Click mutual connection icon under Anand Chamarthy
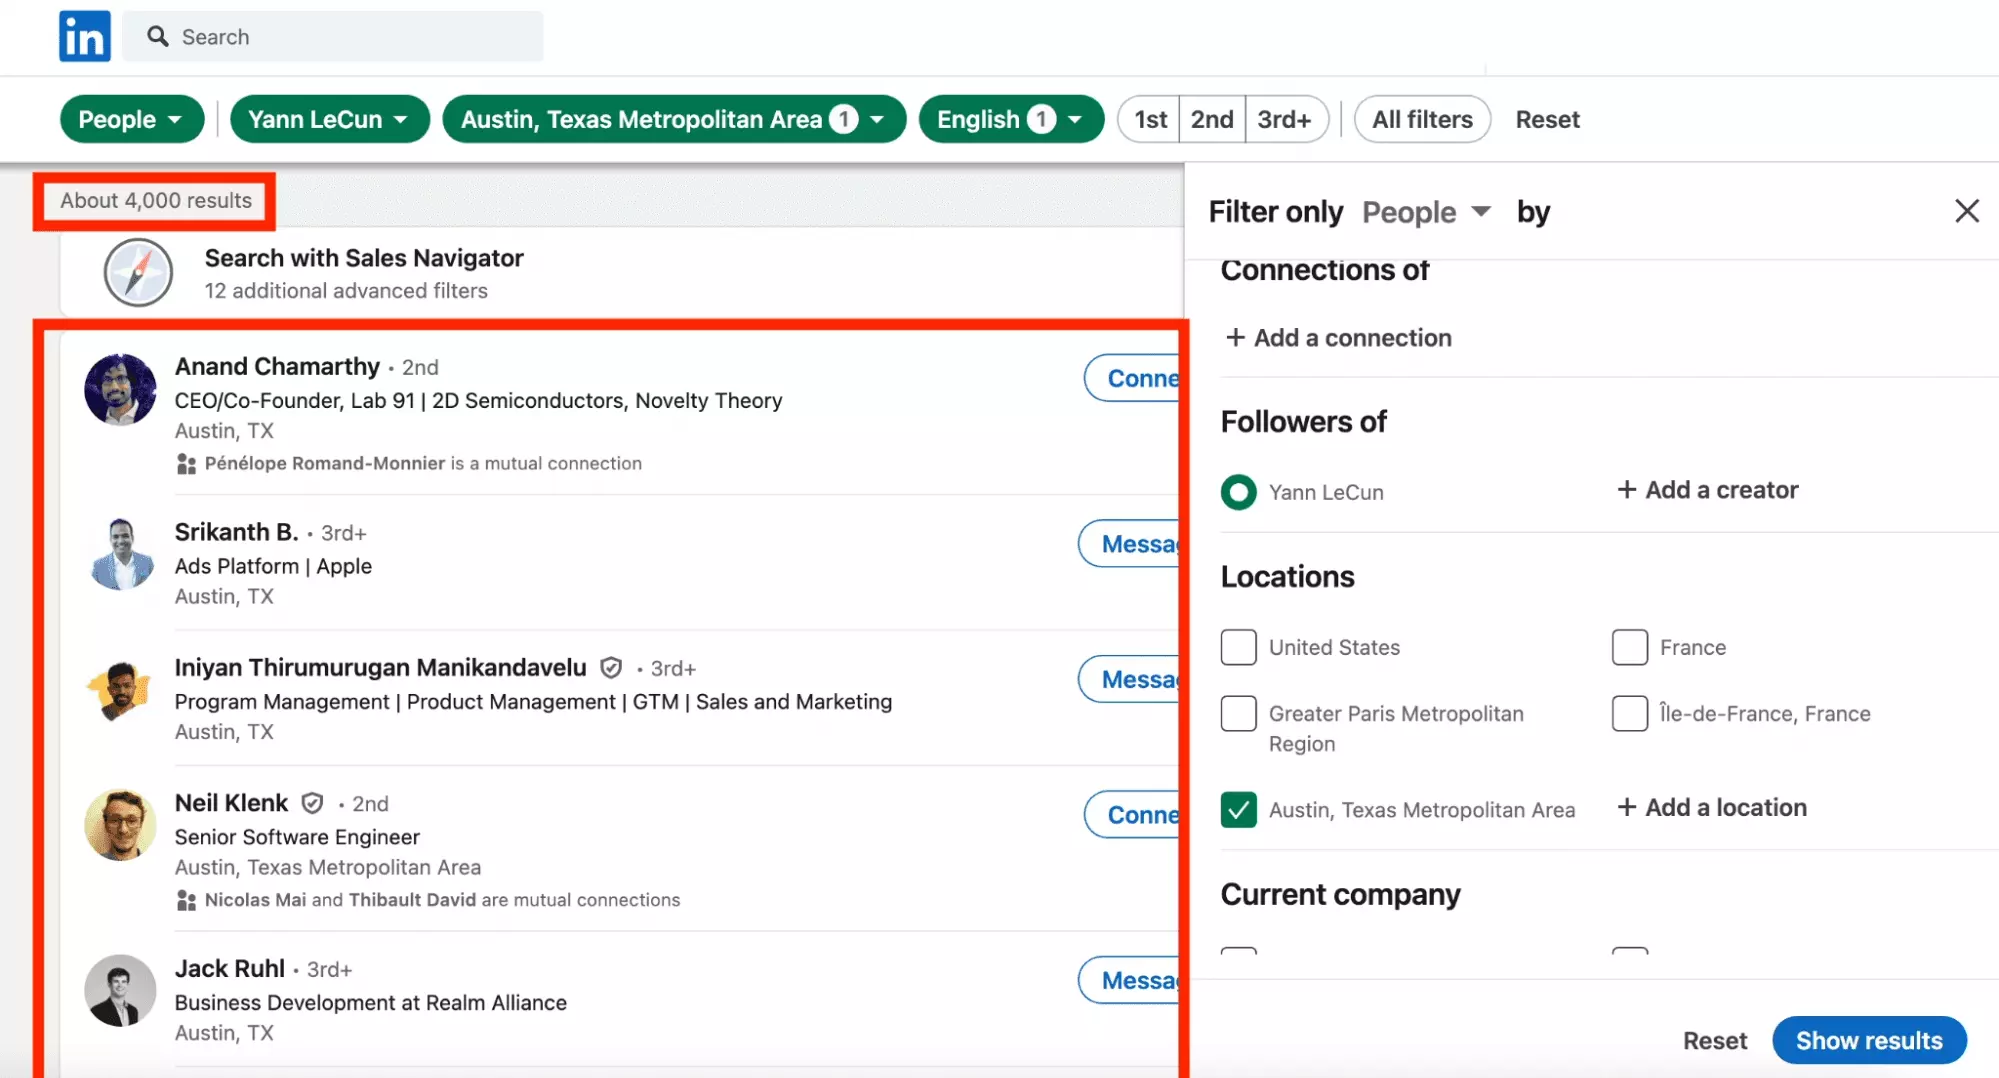Image resolution: width=1999 pixels, height=1078 pixels. point(186,464)
